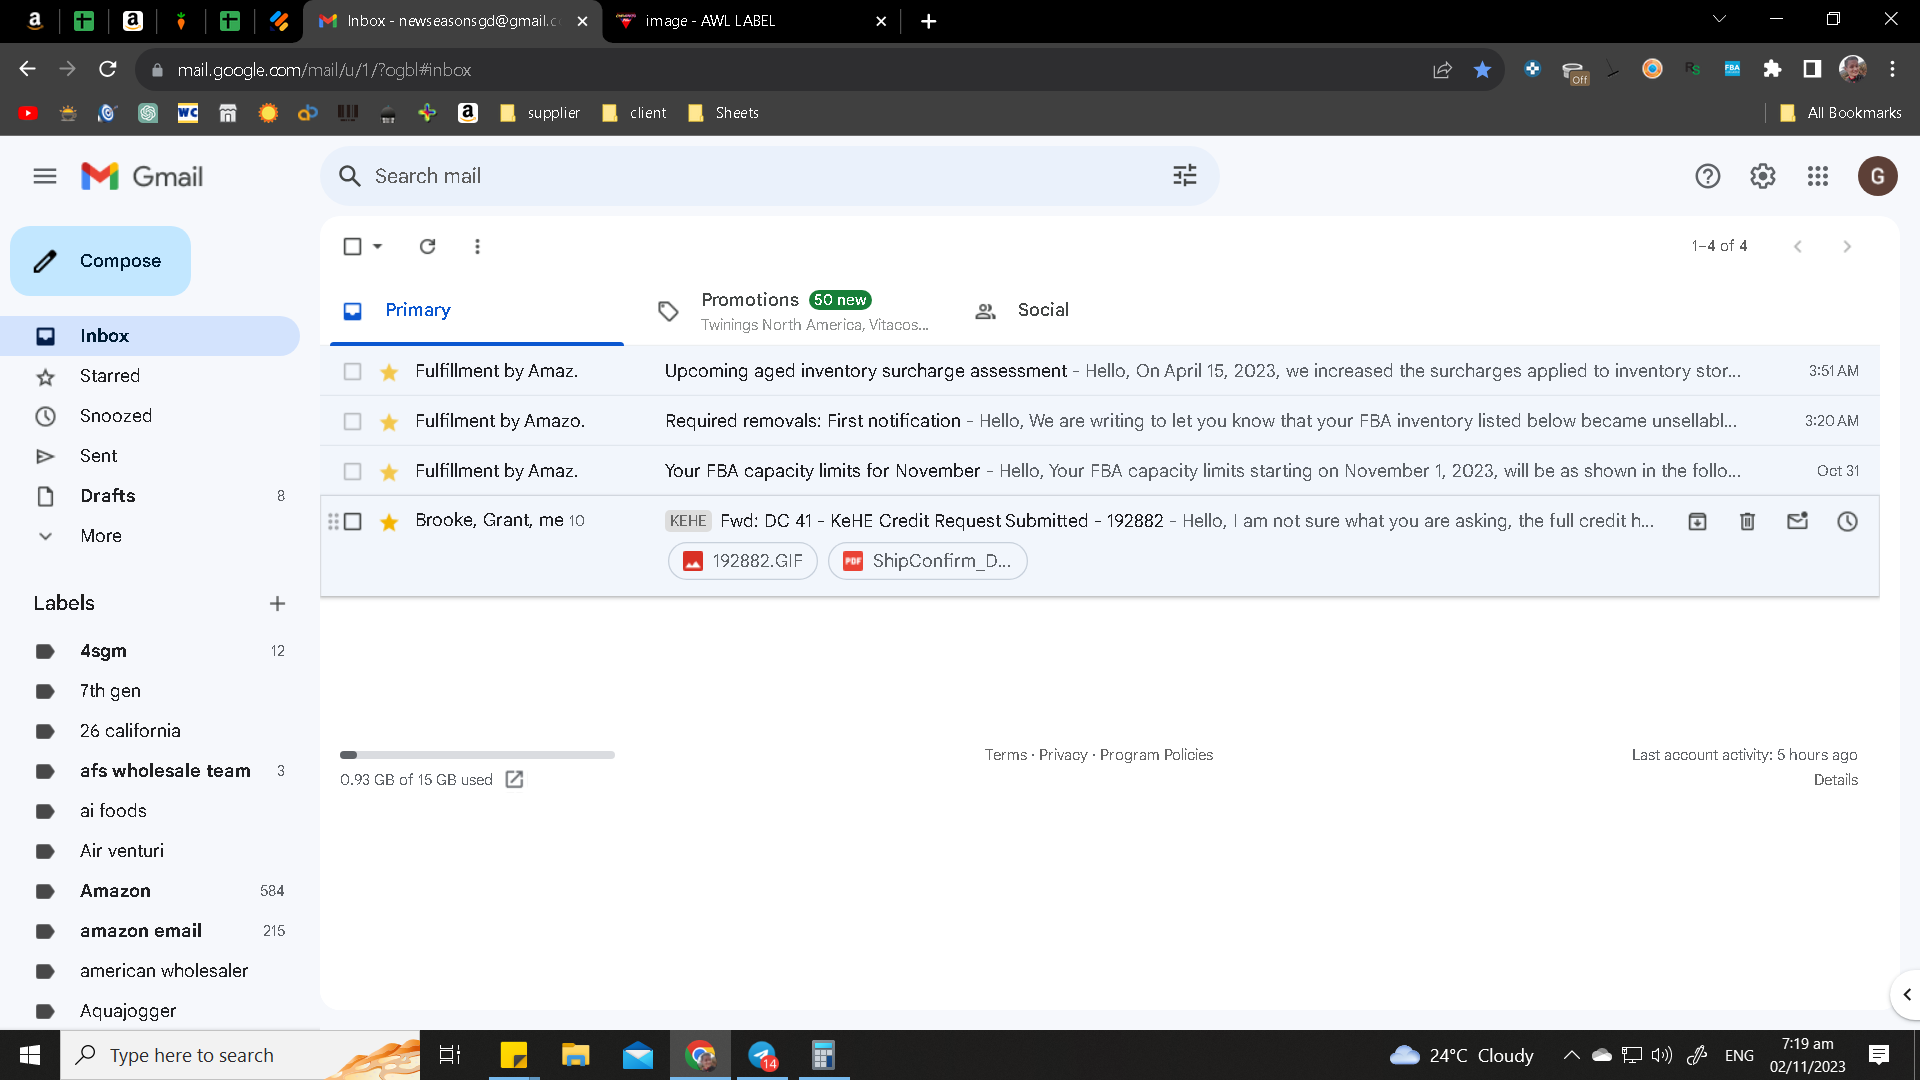The image size is (1920, 1080).
Task: Unstar the Required removals email
Action: (389, 422)
